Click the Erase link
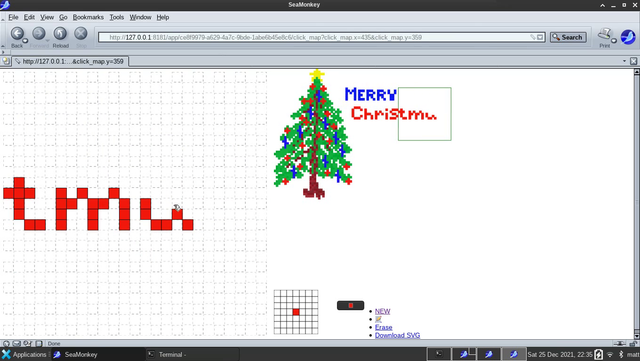 383,327
